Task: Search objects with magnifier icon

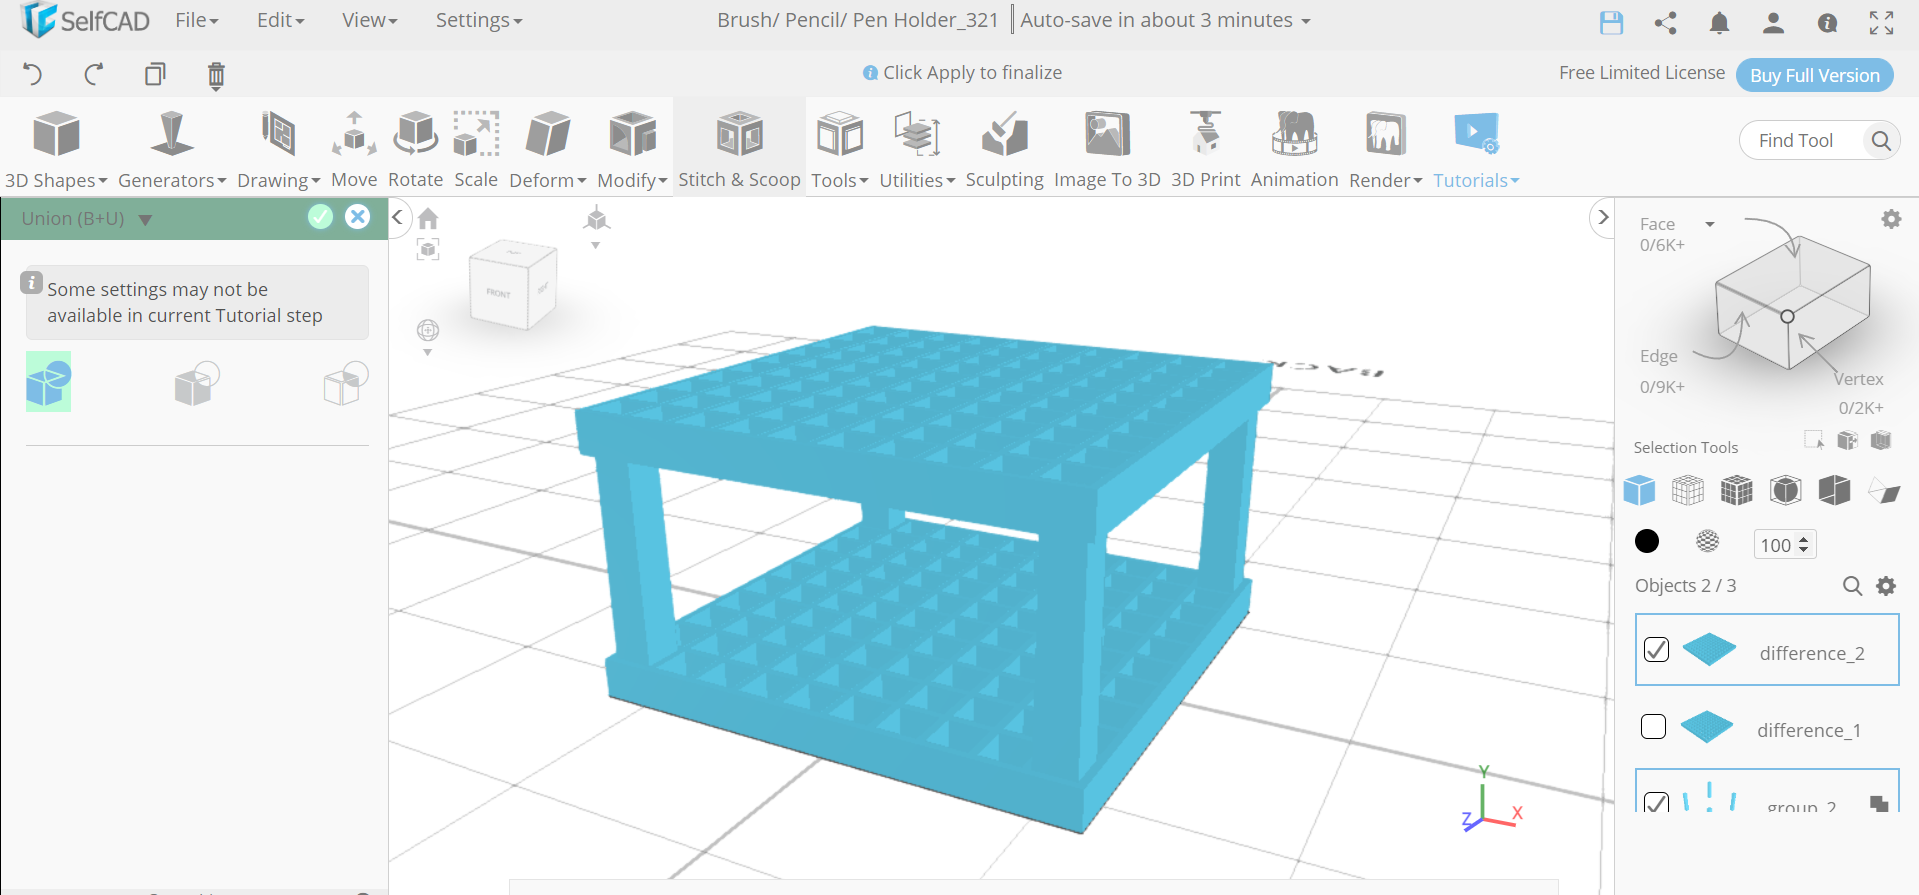Action: pyautogui.click(x=1852, y=586)
